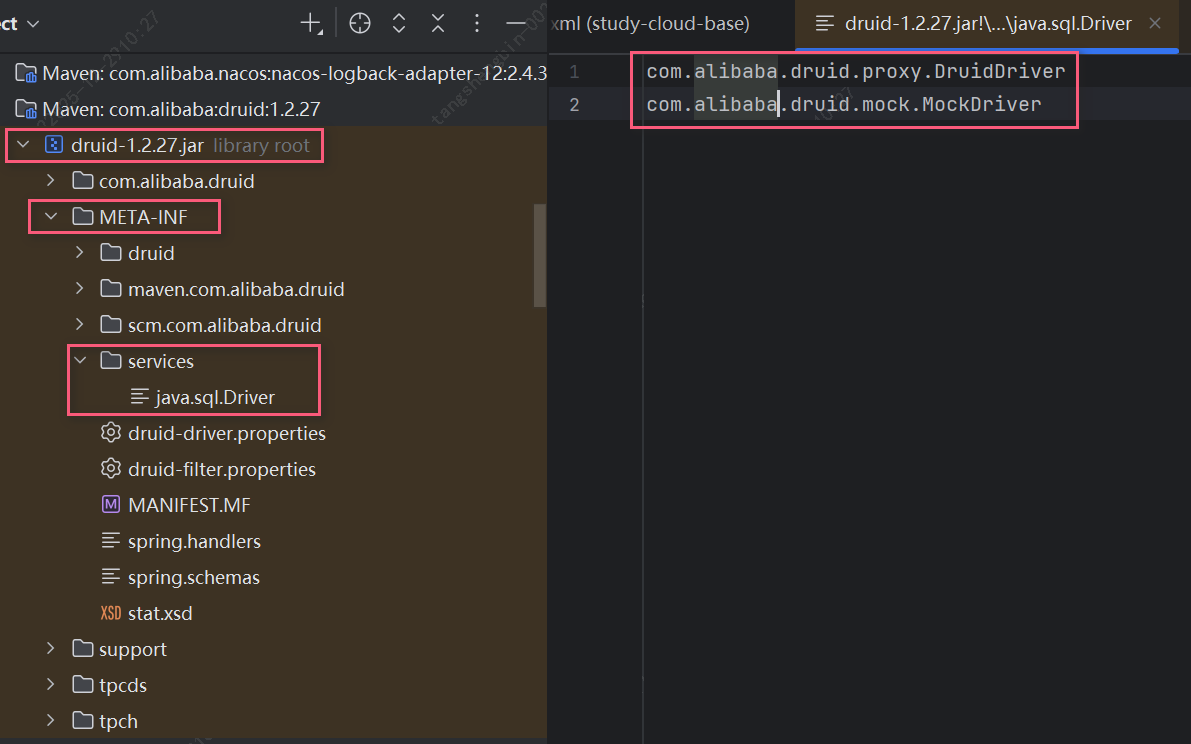
Task: Click the expand all icon in project toolbar
Action: (399, 24)
